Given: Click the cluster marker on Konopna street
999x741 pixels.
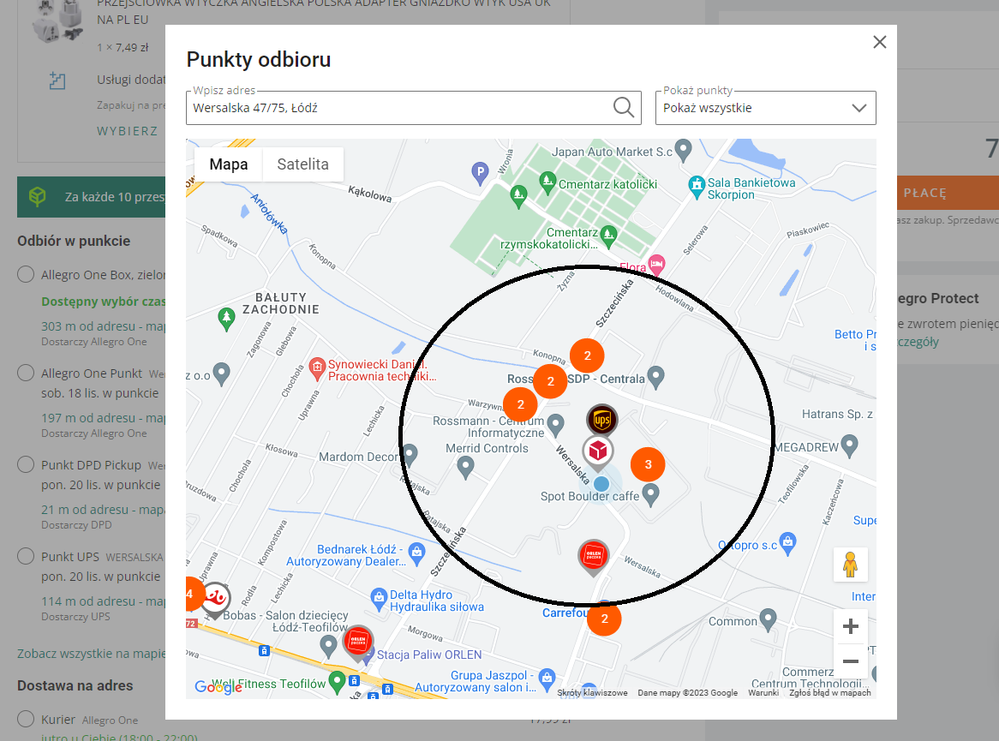Looking at the screenshot, I should [587, 356].
